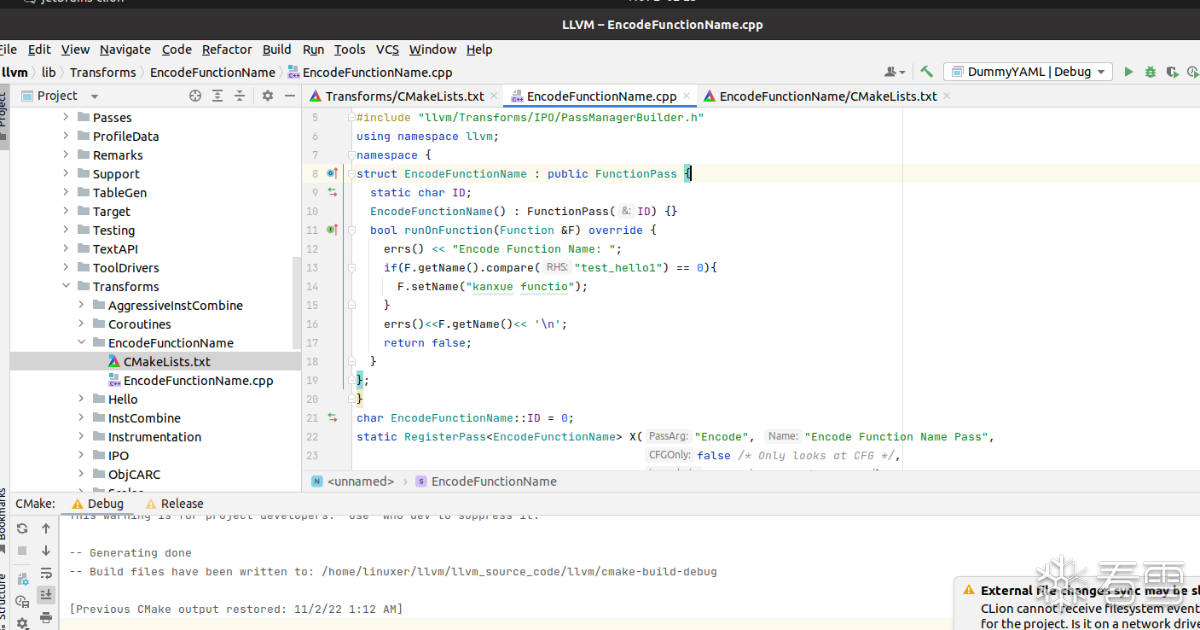This screenshot has width=1200, height=630.
Task: Expand the Passes folder
Action: tap(66, 117)
